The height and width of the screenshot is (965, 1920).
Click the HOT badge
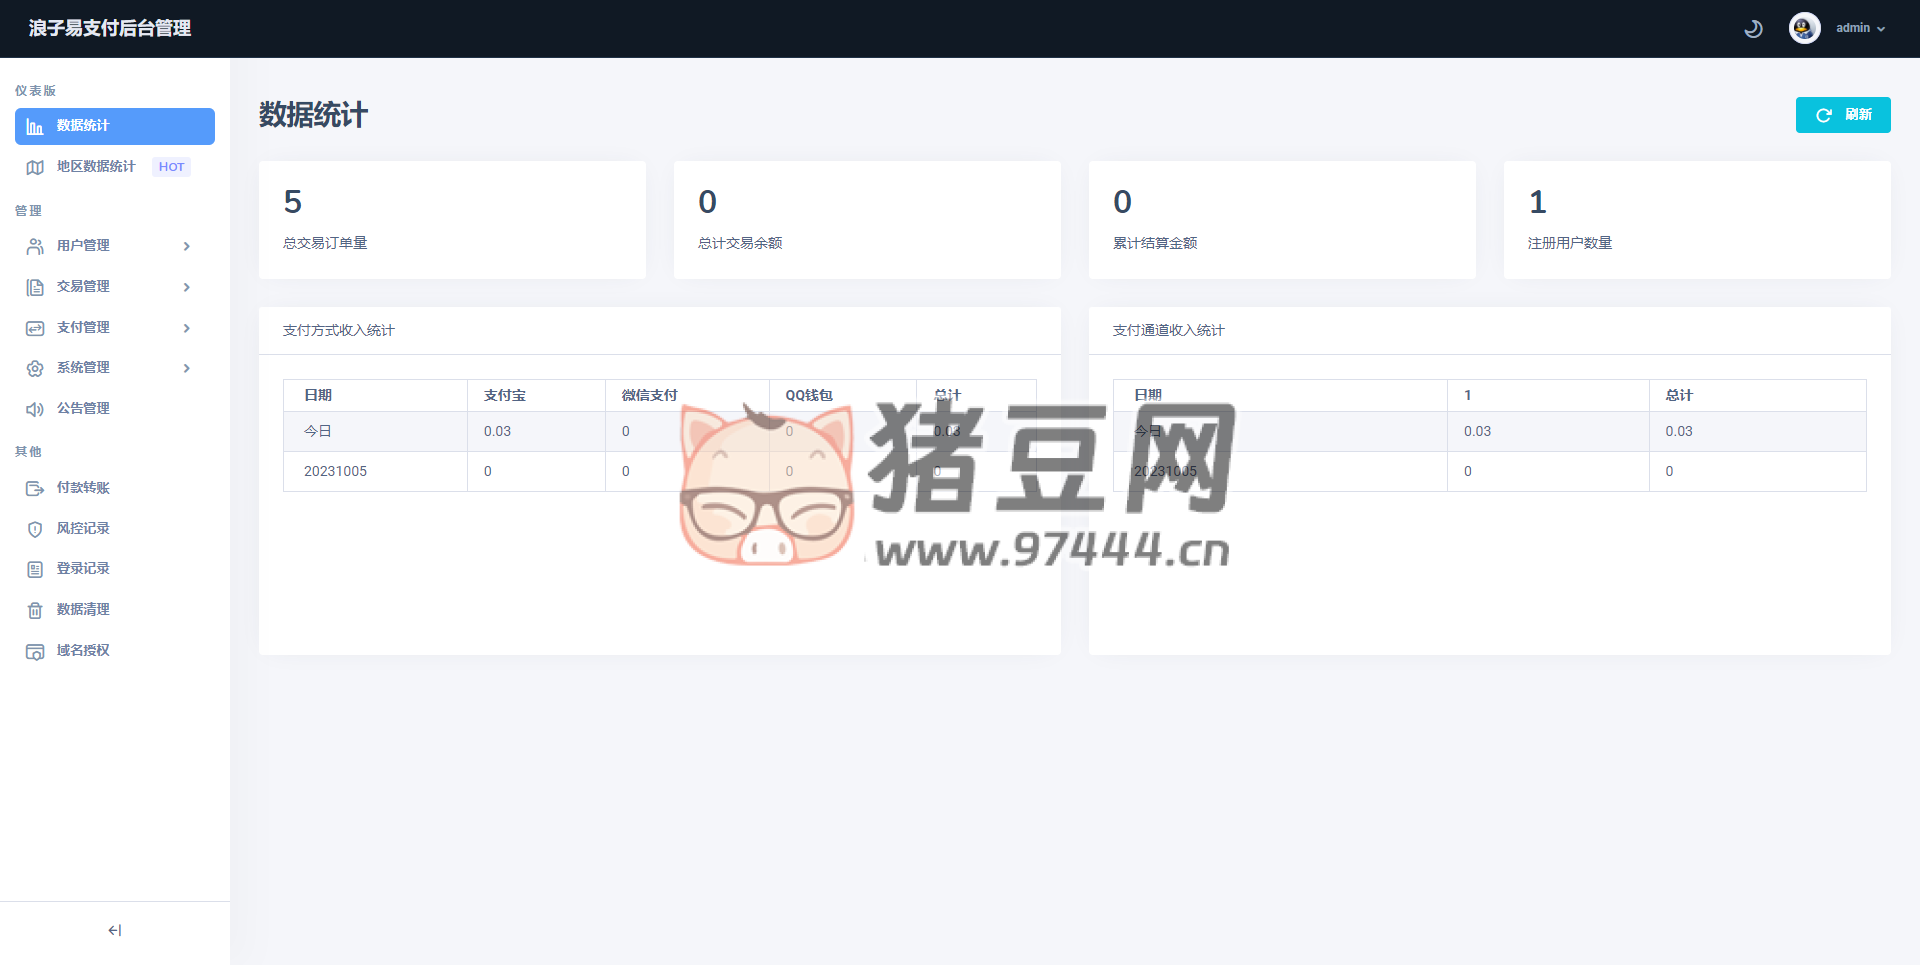pos(171,167)
